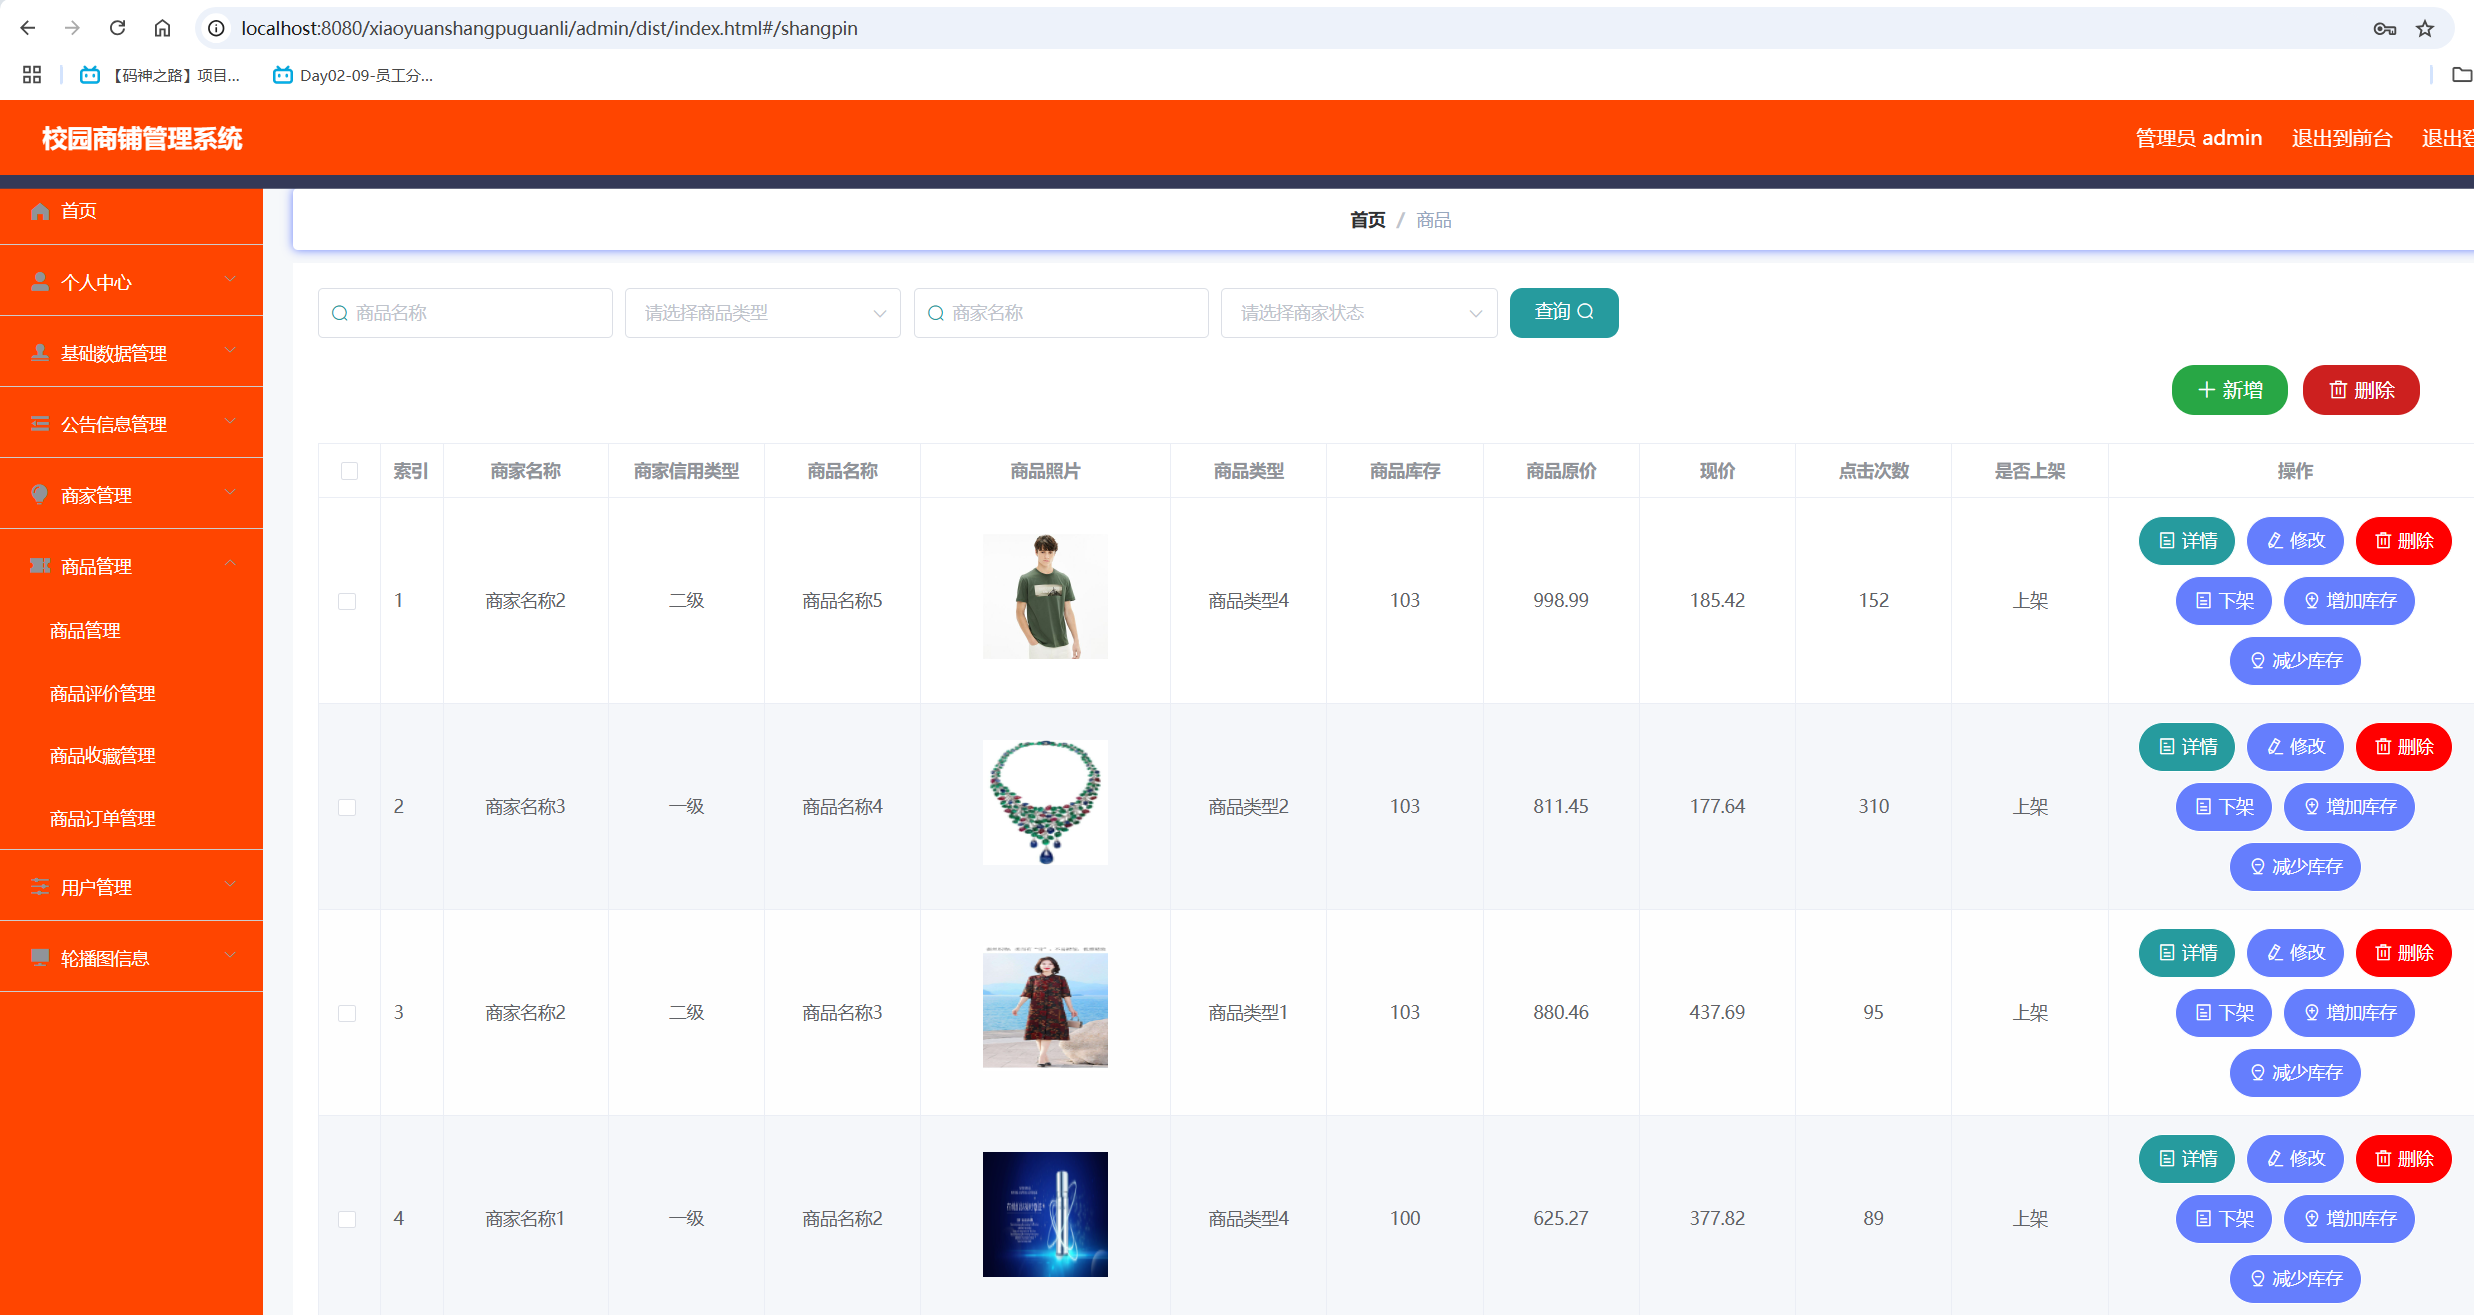Viewport: 2474px width, 1315px height.
Task: Open the browser apps grid icon
Action: click(32, 75)
